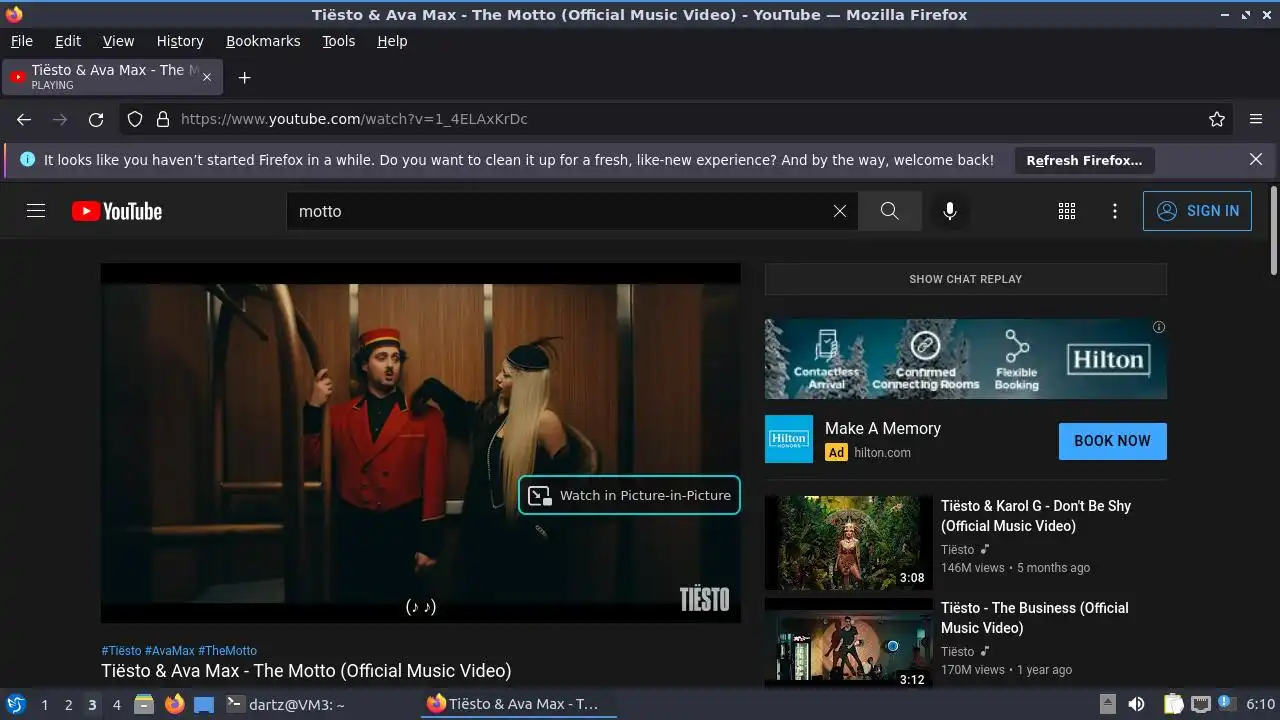The width and height of the screenshot is (1280, 720).
Task: Open the hilton.com ad link
Action: [882, 453]
